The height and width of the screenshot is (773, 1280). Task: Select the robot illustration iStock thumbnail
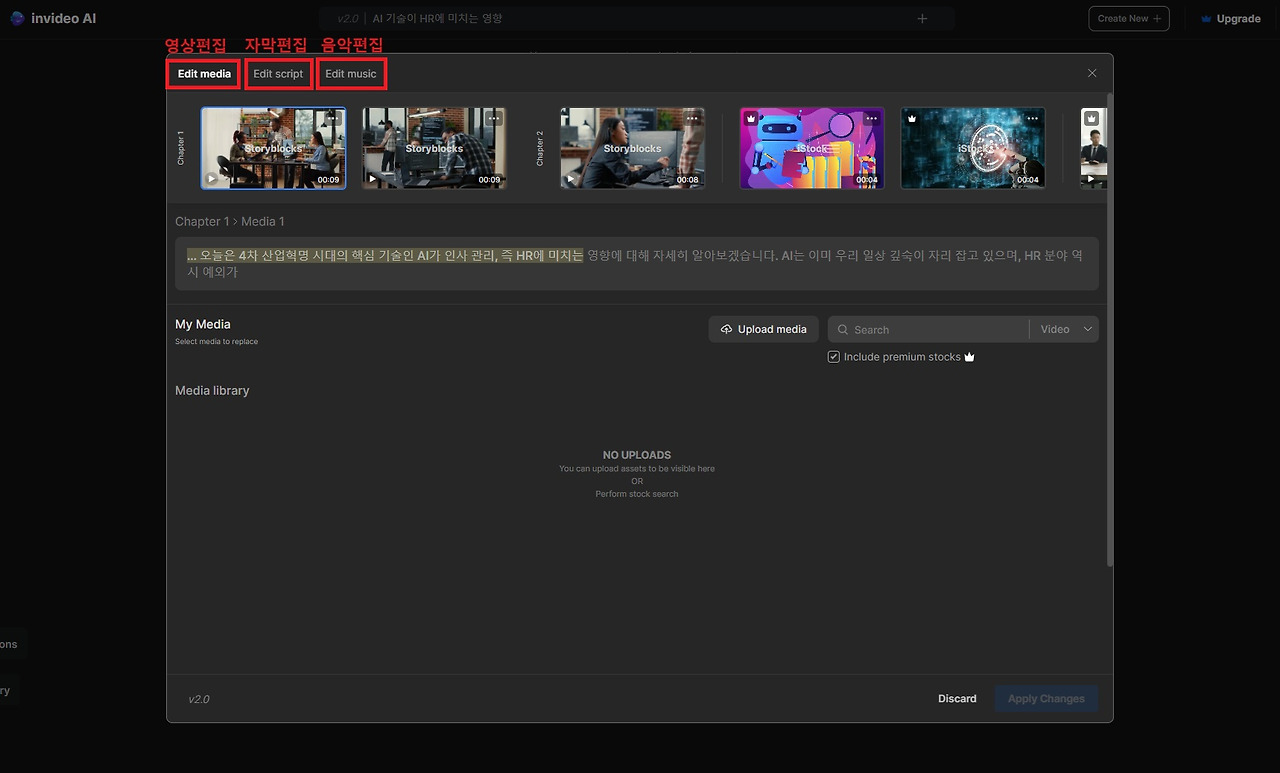812,148
